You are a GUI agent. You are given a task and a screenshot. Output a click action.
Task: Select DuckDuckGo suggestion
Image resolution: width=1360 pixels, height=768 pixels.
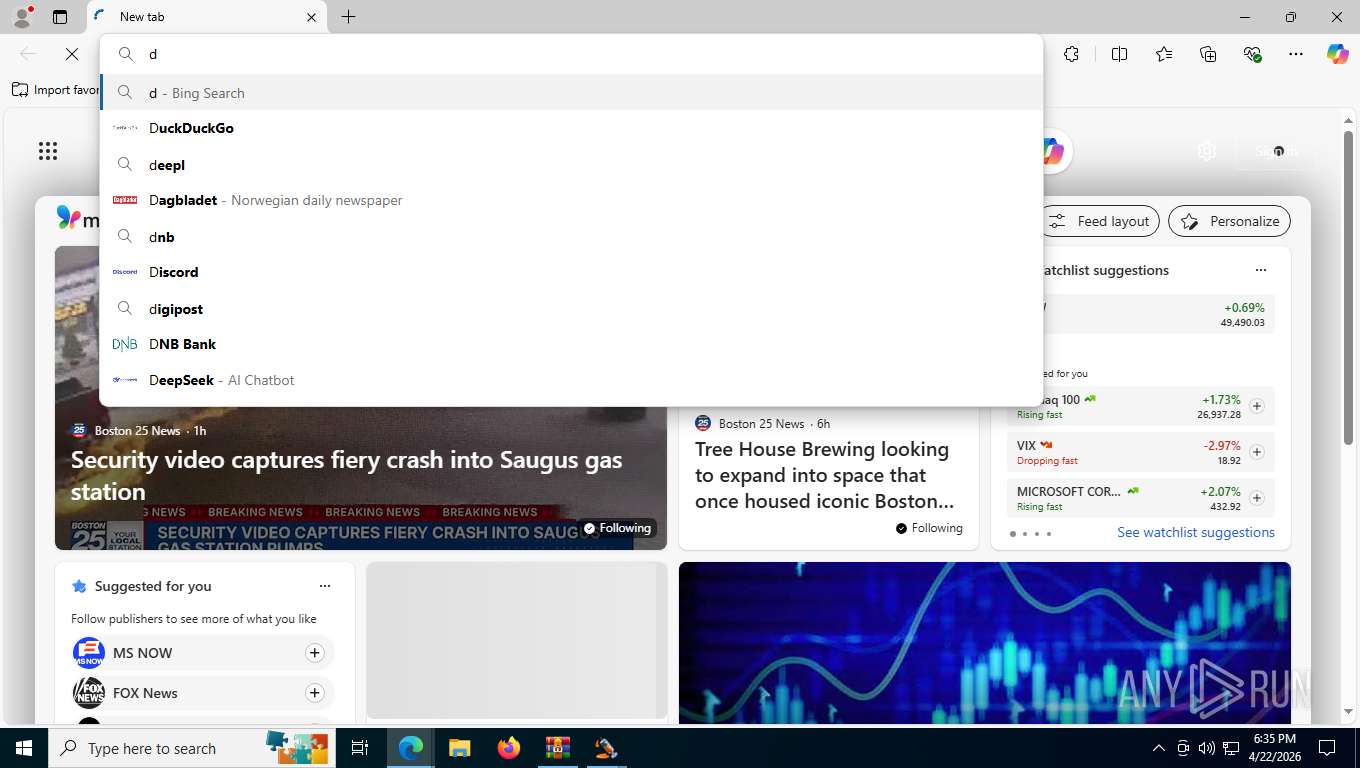click(x=571, y=128)
